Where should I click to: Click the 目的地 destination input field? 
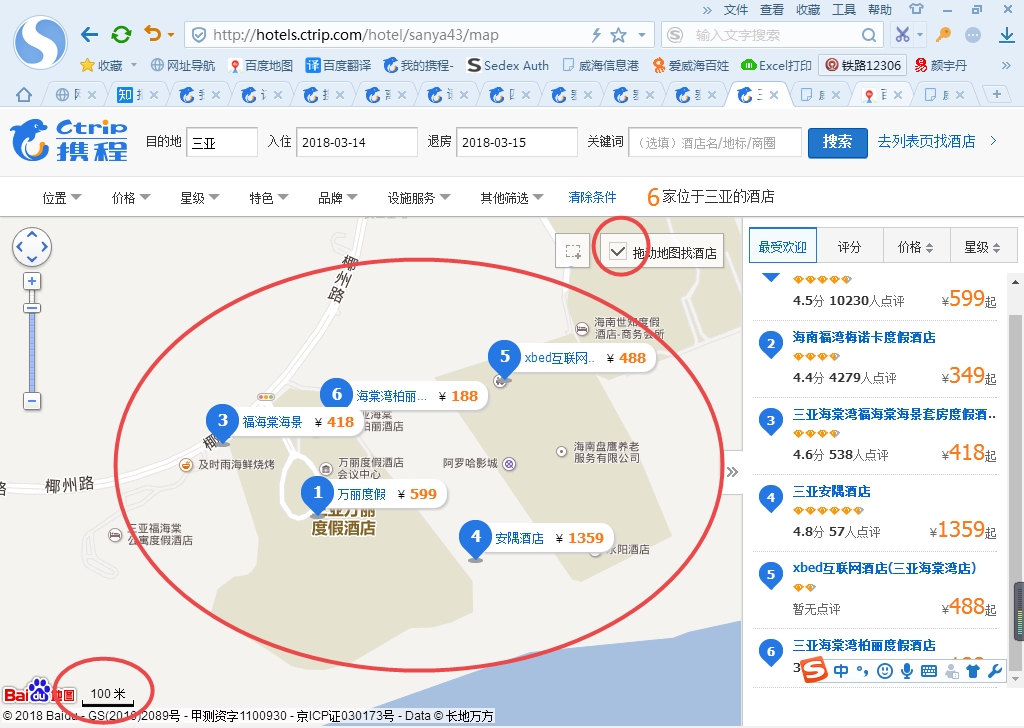(222, 142)
